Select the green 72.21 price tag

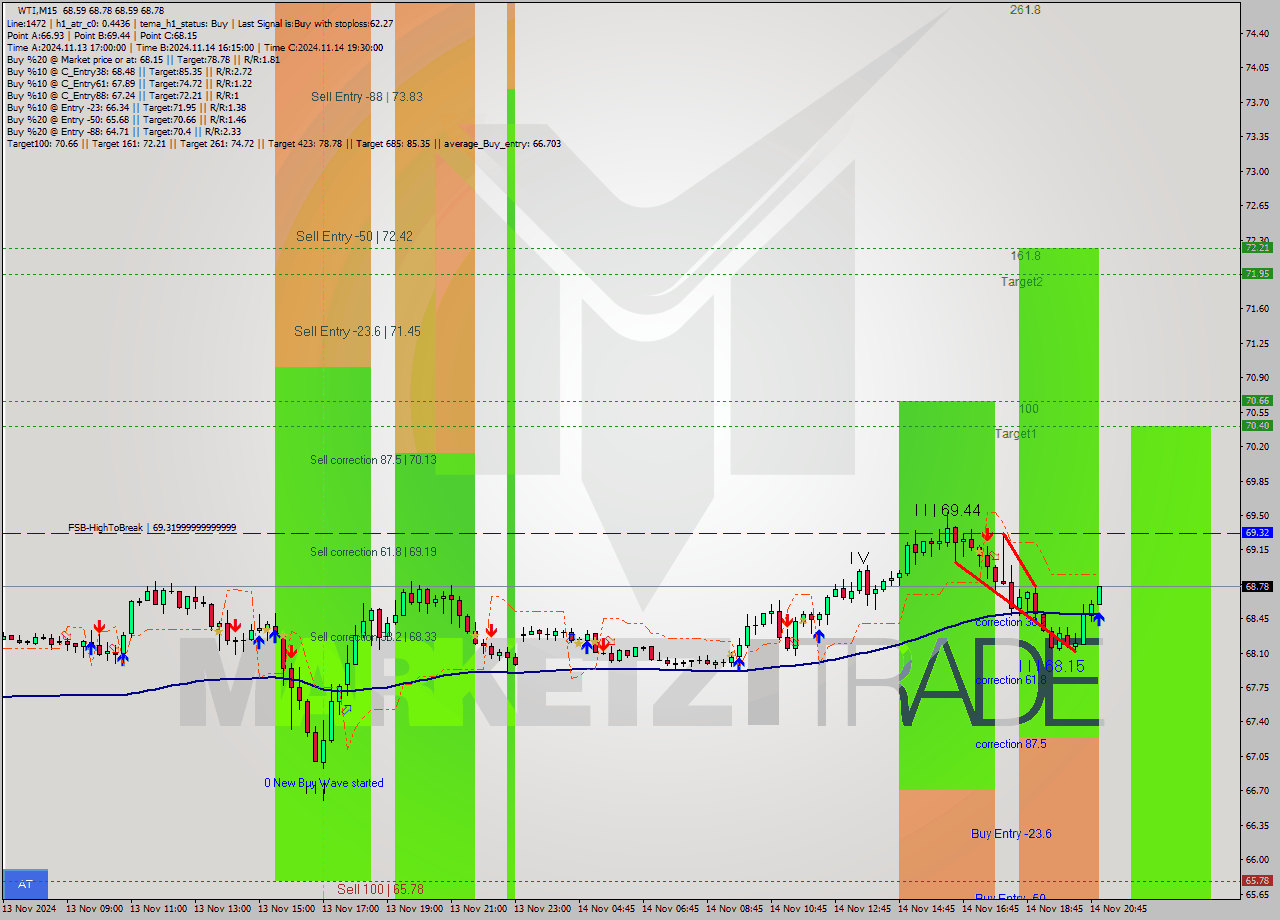[x=1257, y=248]
